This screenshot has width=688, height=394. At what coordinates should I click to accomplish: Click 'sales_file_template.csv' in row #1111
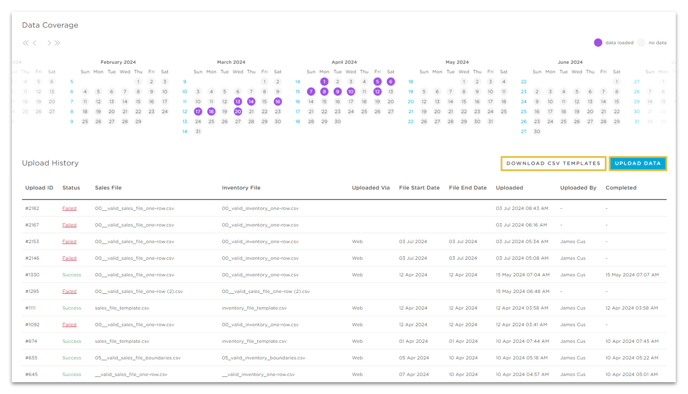[x=122, y=308]
